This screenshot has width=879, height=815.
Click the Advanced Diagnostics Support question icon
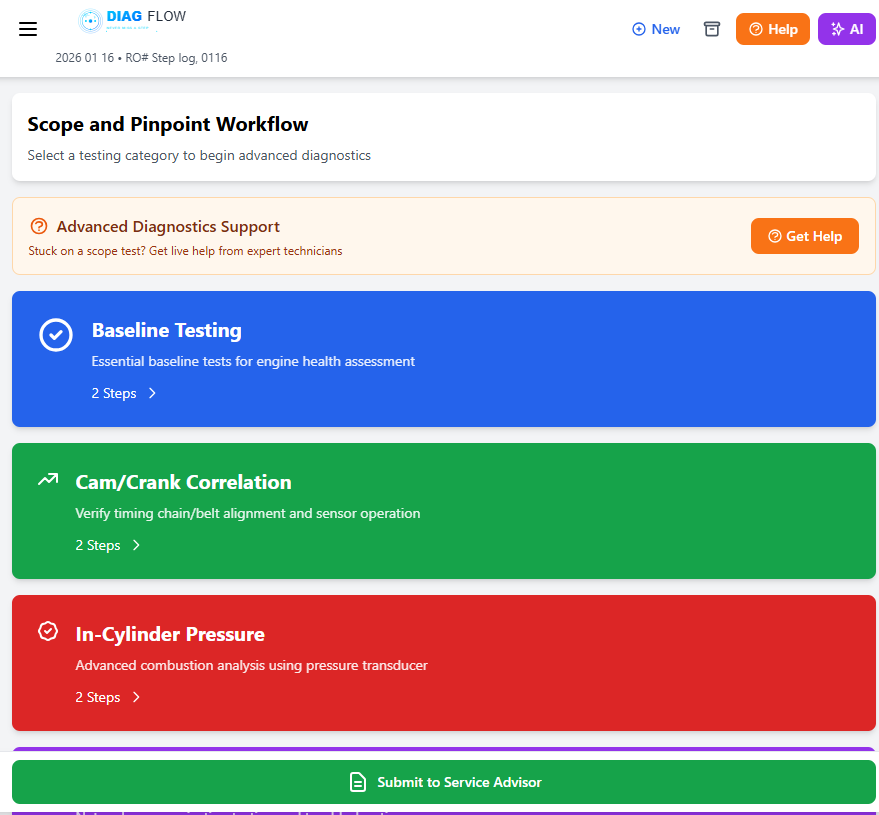pos(39,226)
